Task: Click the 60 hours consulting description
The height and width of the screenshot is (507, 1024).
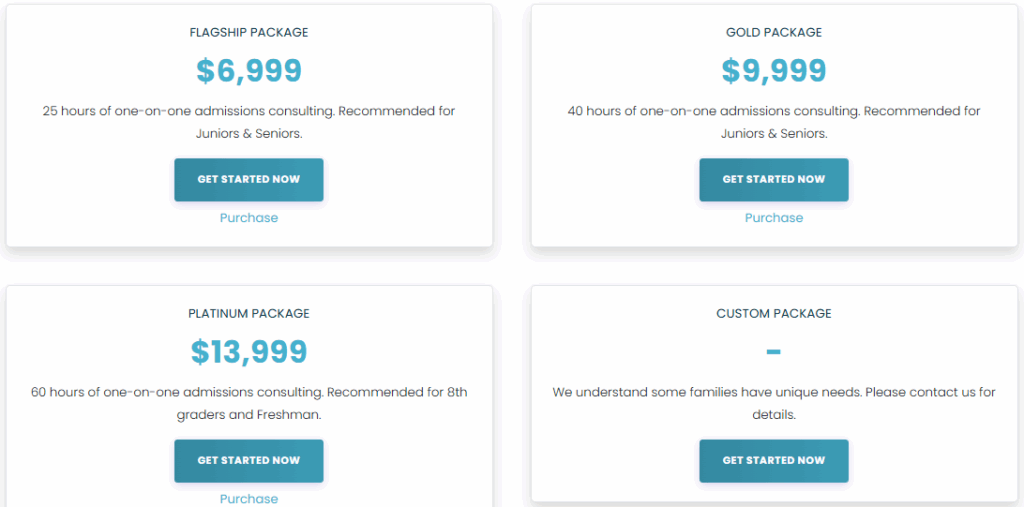Action: pyautogui.click(x=249, y=392)
